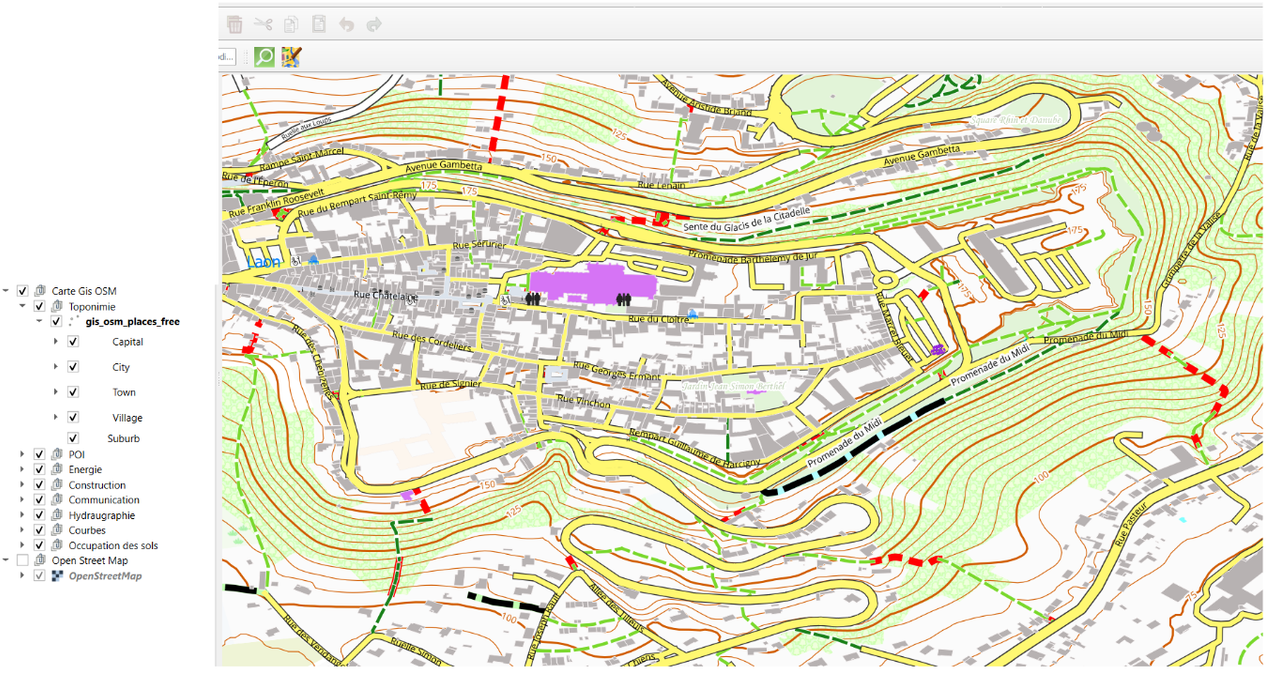Uncheck the gis_osm_places_free layer checkbox

coord(56,322)
